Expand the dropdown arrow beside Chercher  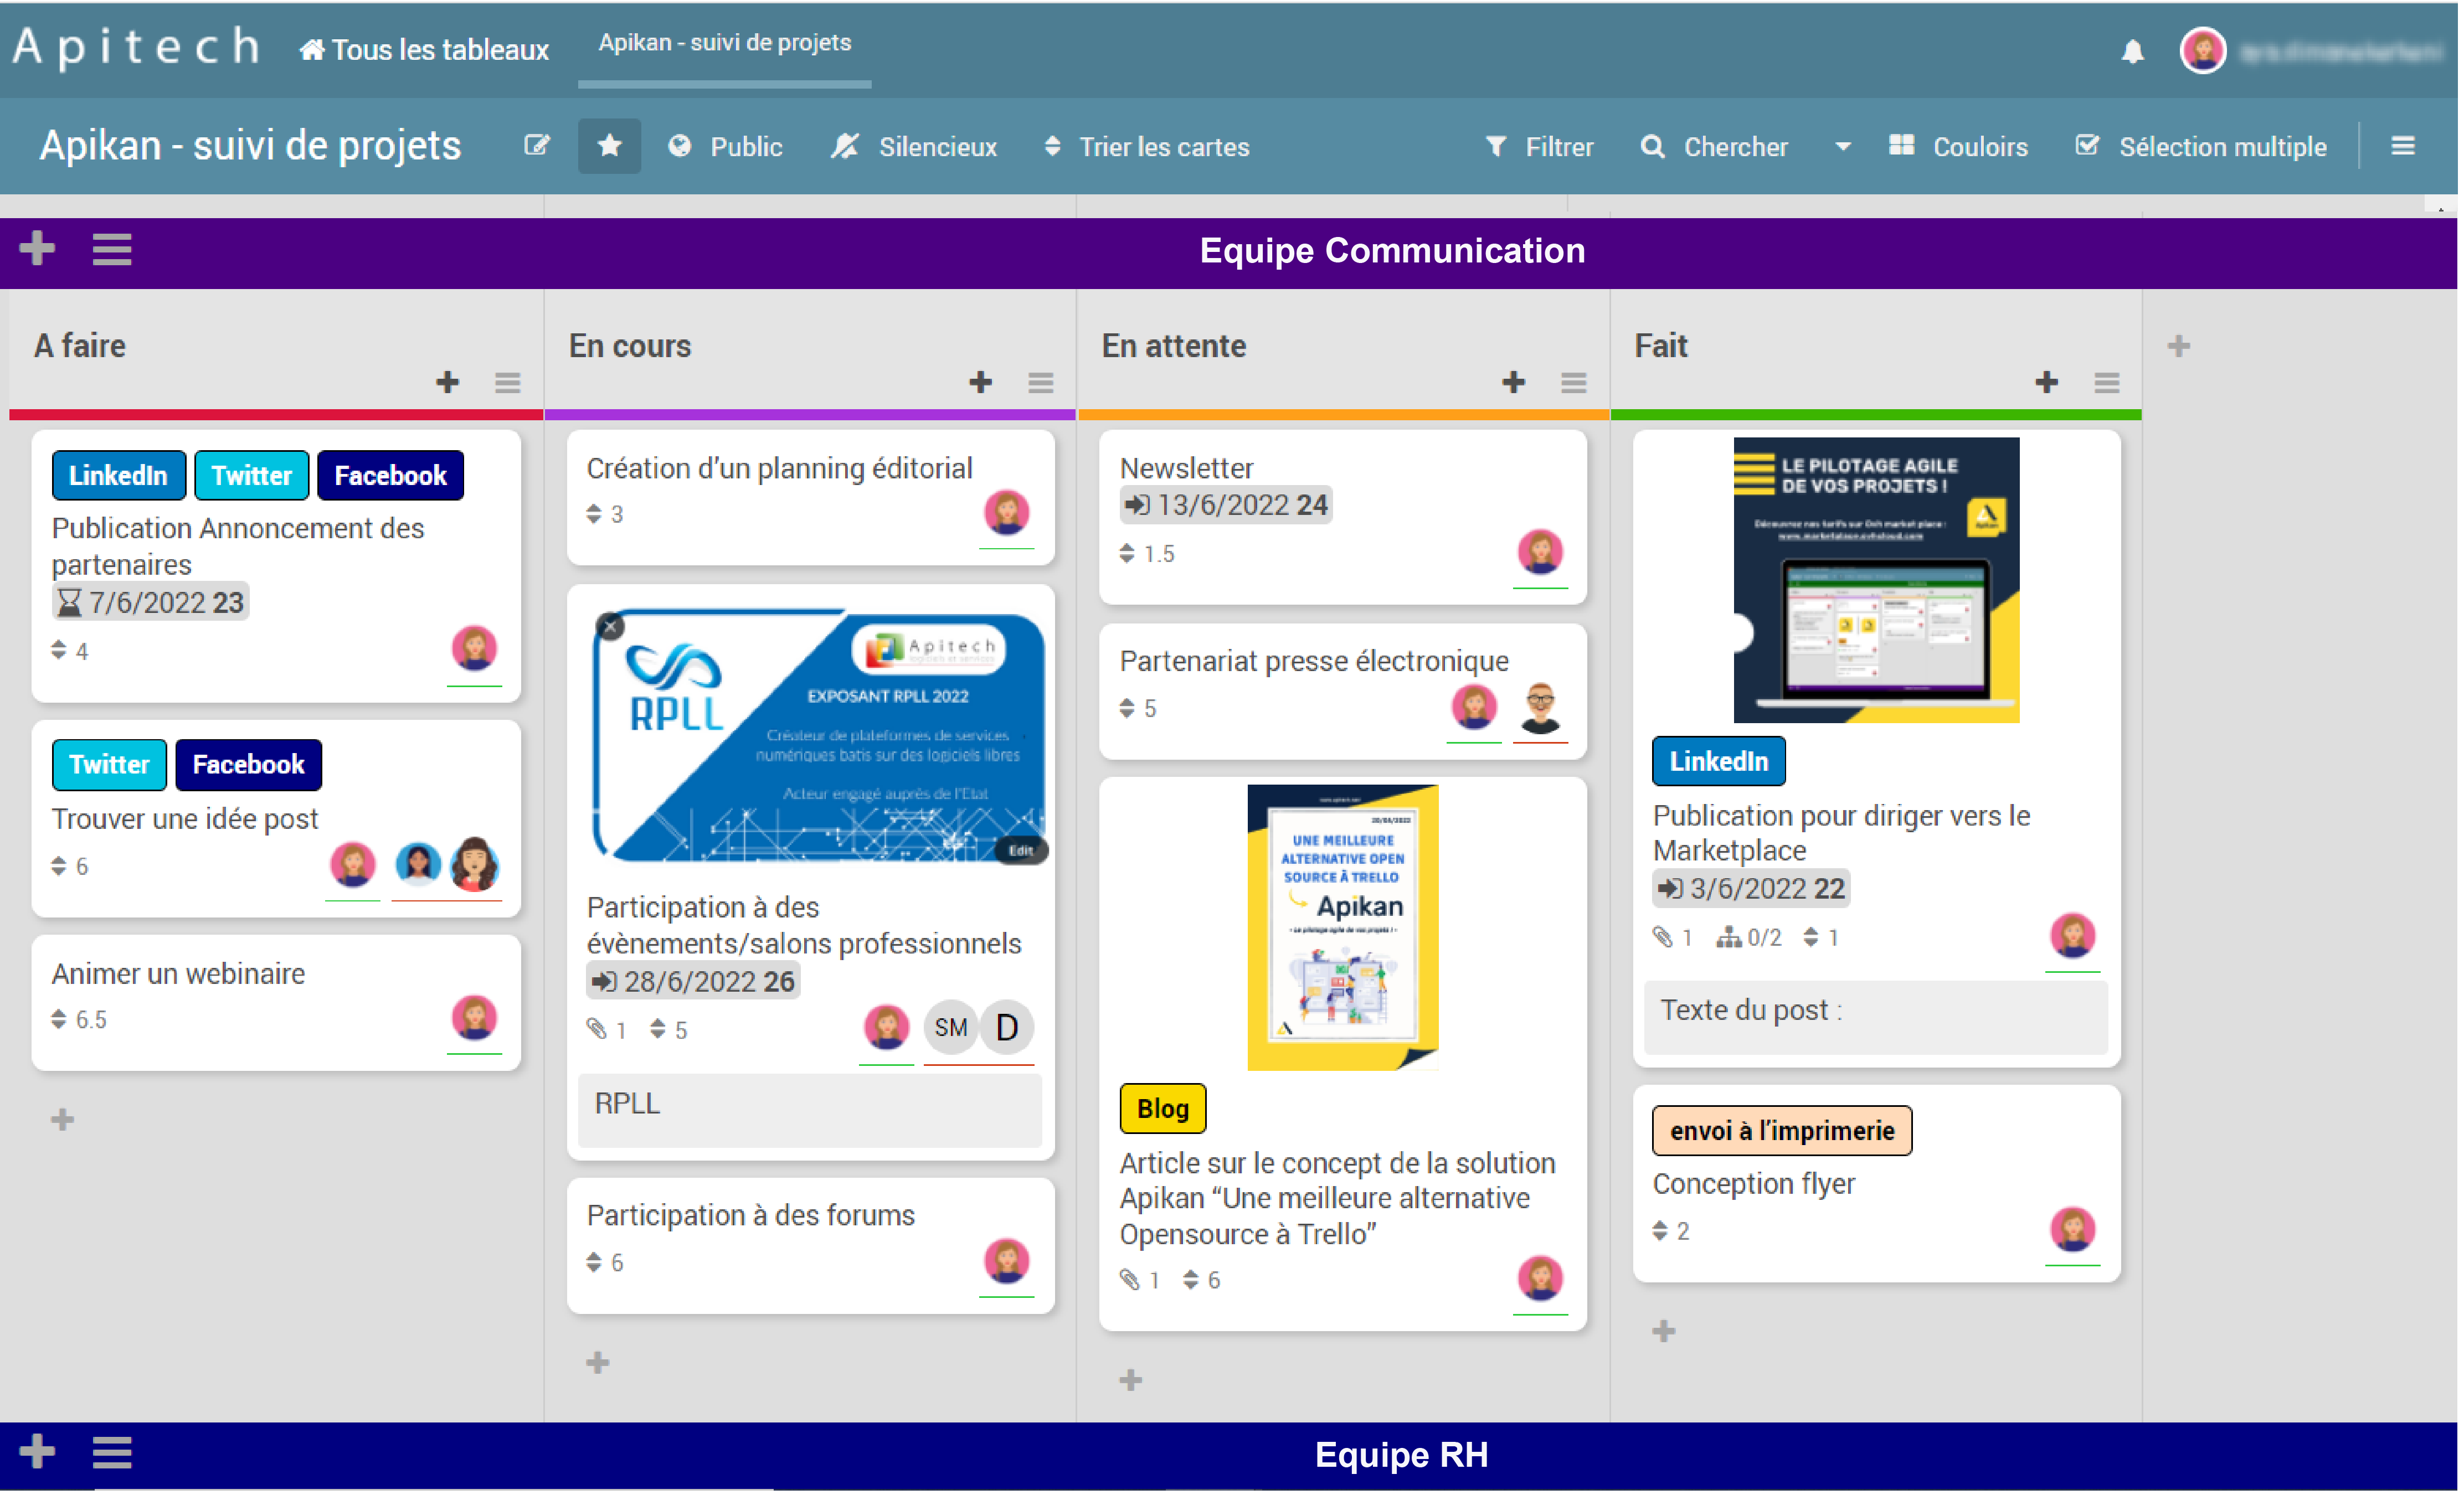tap(1842, 147)
